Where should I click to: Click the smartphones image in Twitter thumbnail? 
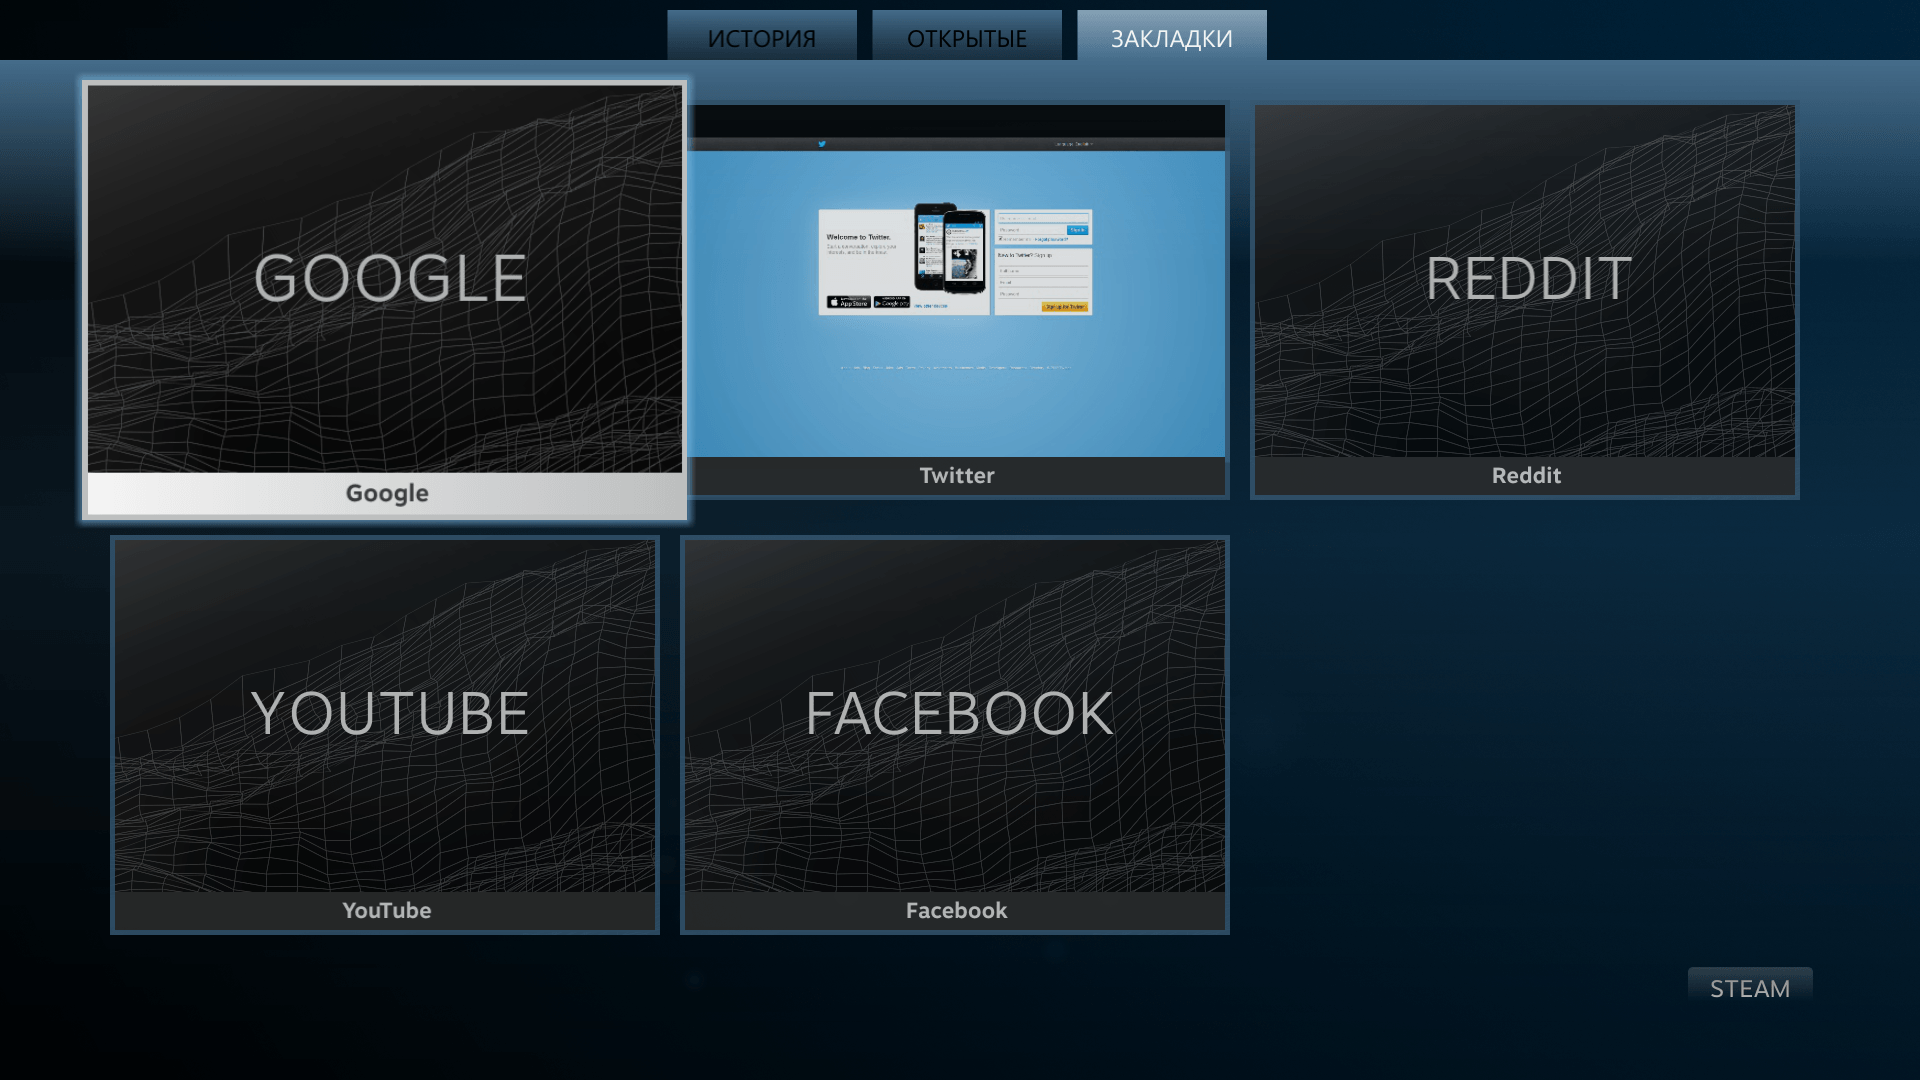click(950, 249)
